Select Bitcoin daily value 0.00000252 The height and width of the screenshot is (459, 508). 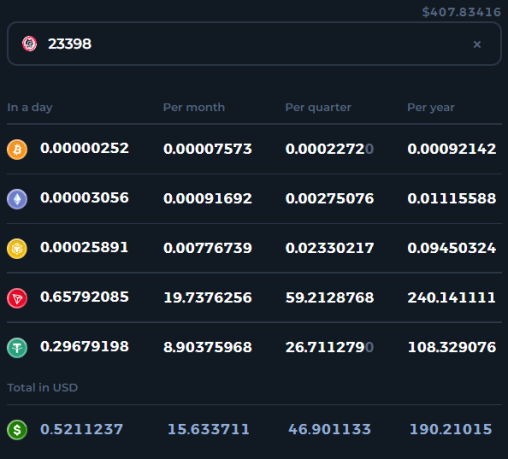coord(84,148)
